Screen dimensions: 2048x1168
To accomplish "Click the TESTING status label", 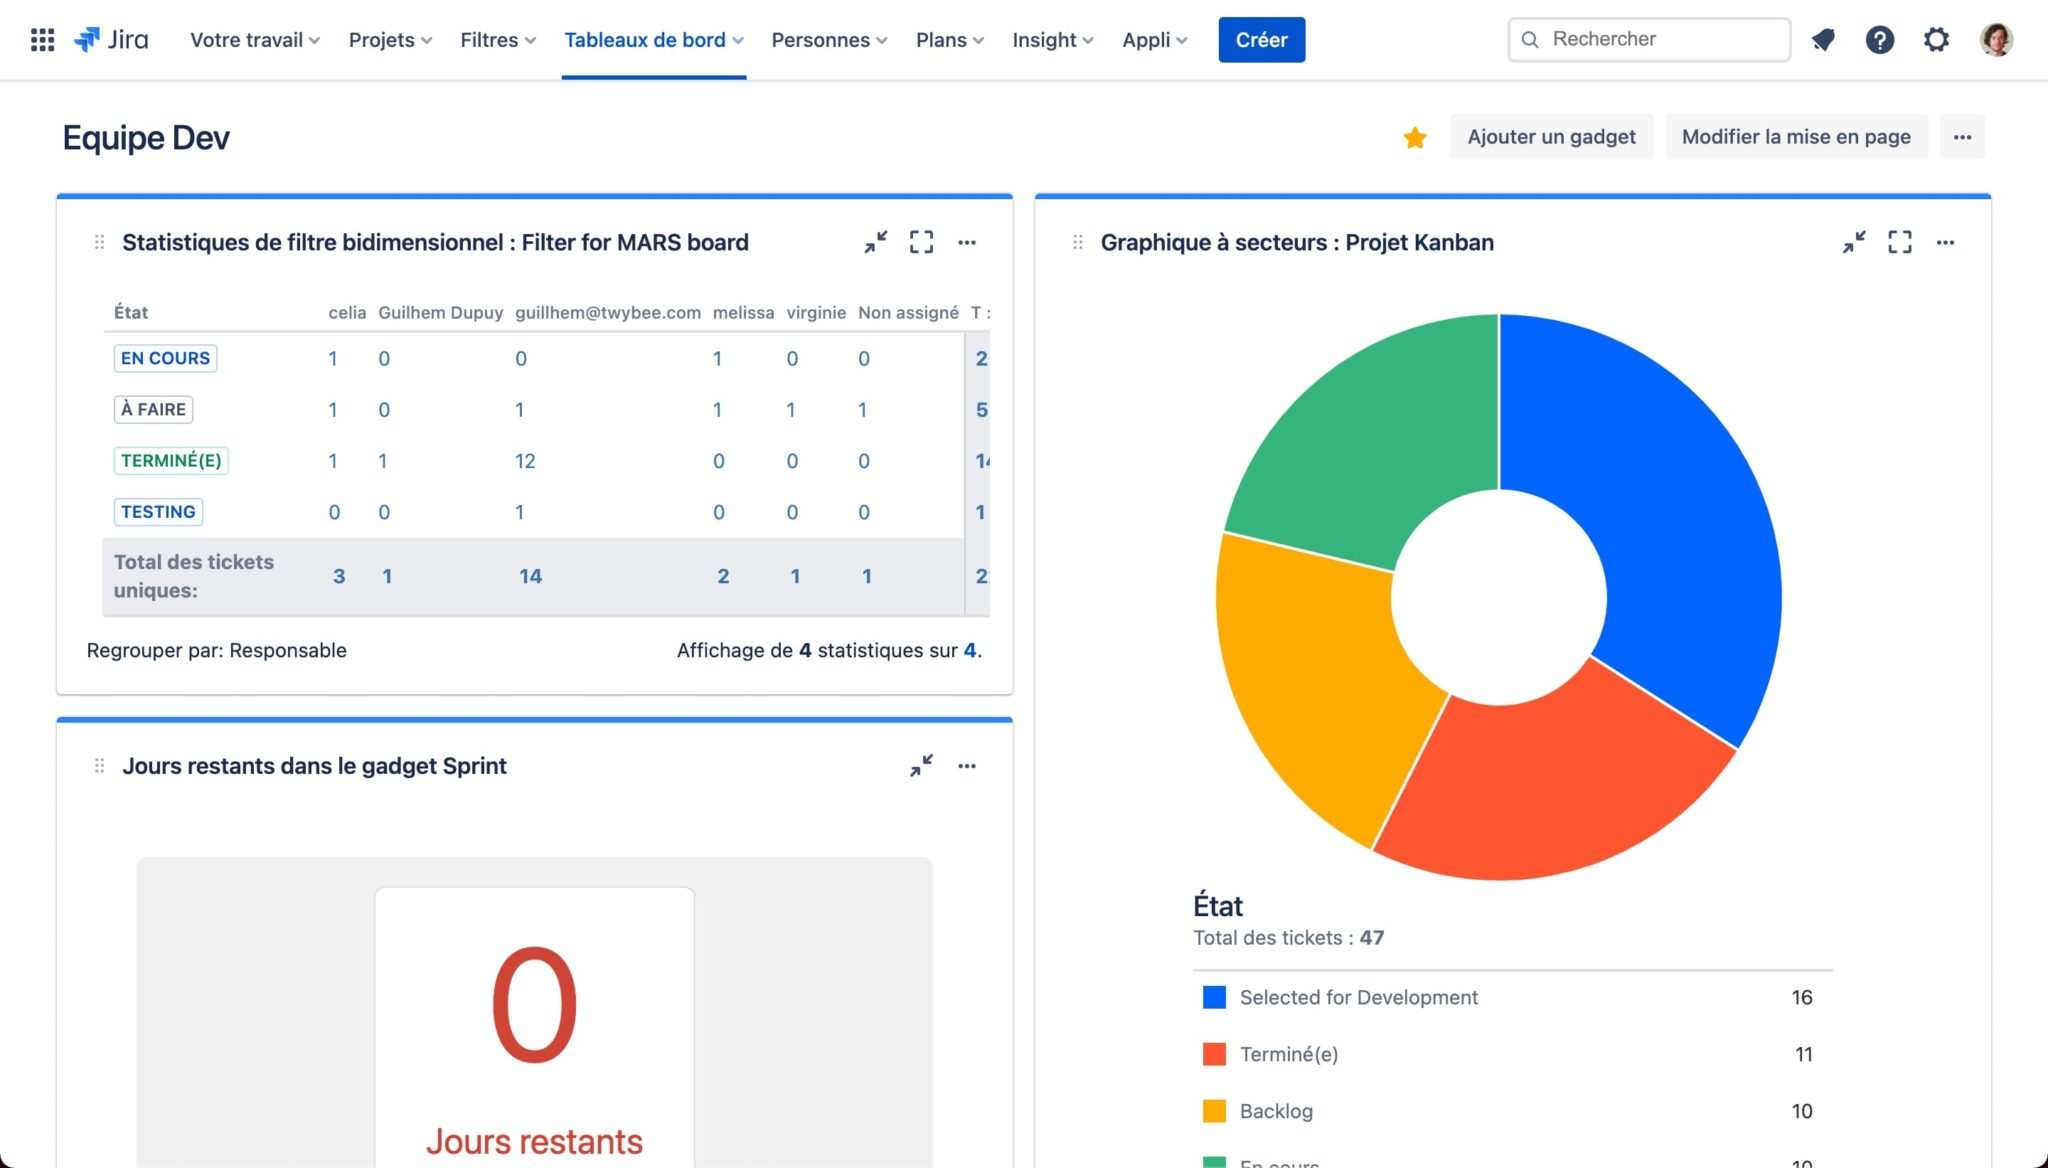I will 158,512.
